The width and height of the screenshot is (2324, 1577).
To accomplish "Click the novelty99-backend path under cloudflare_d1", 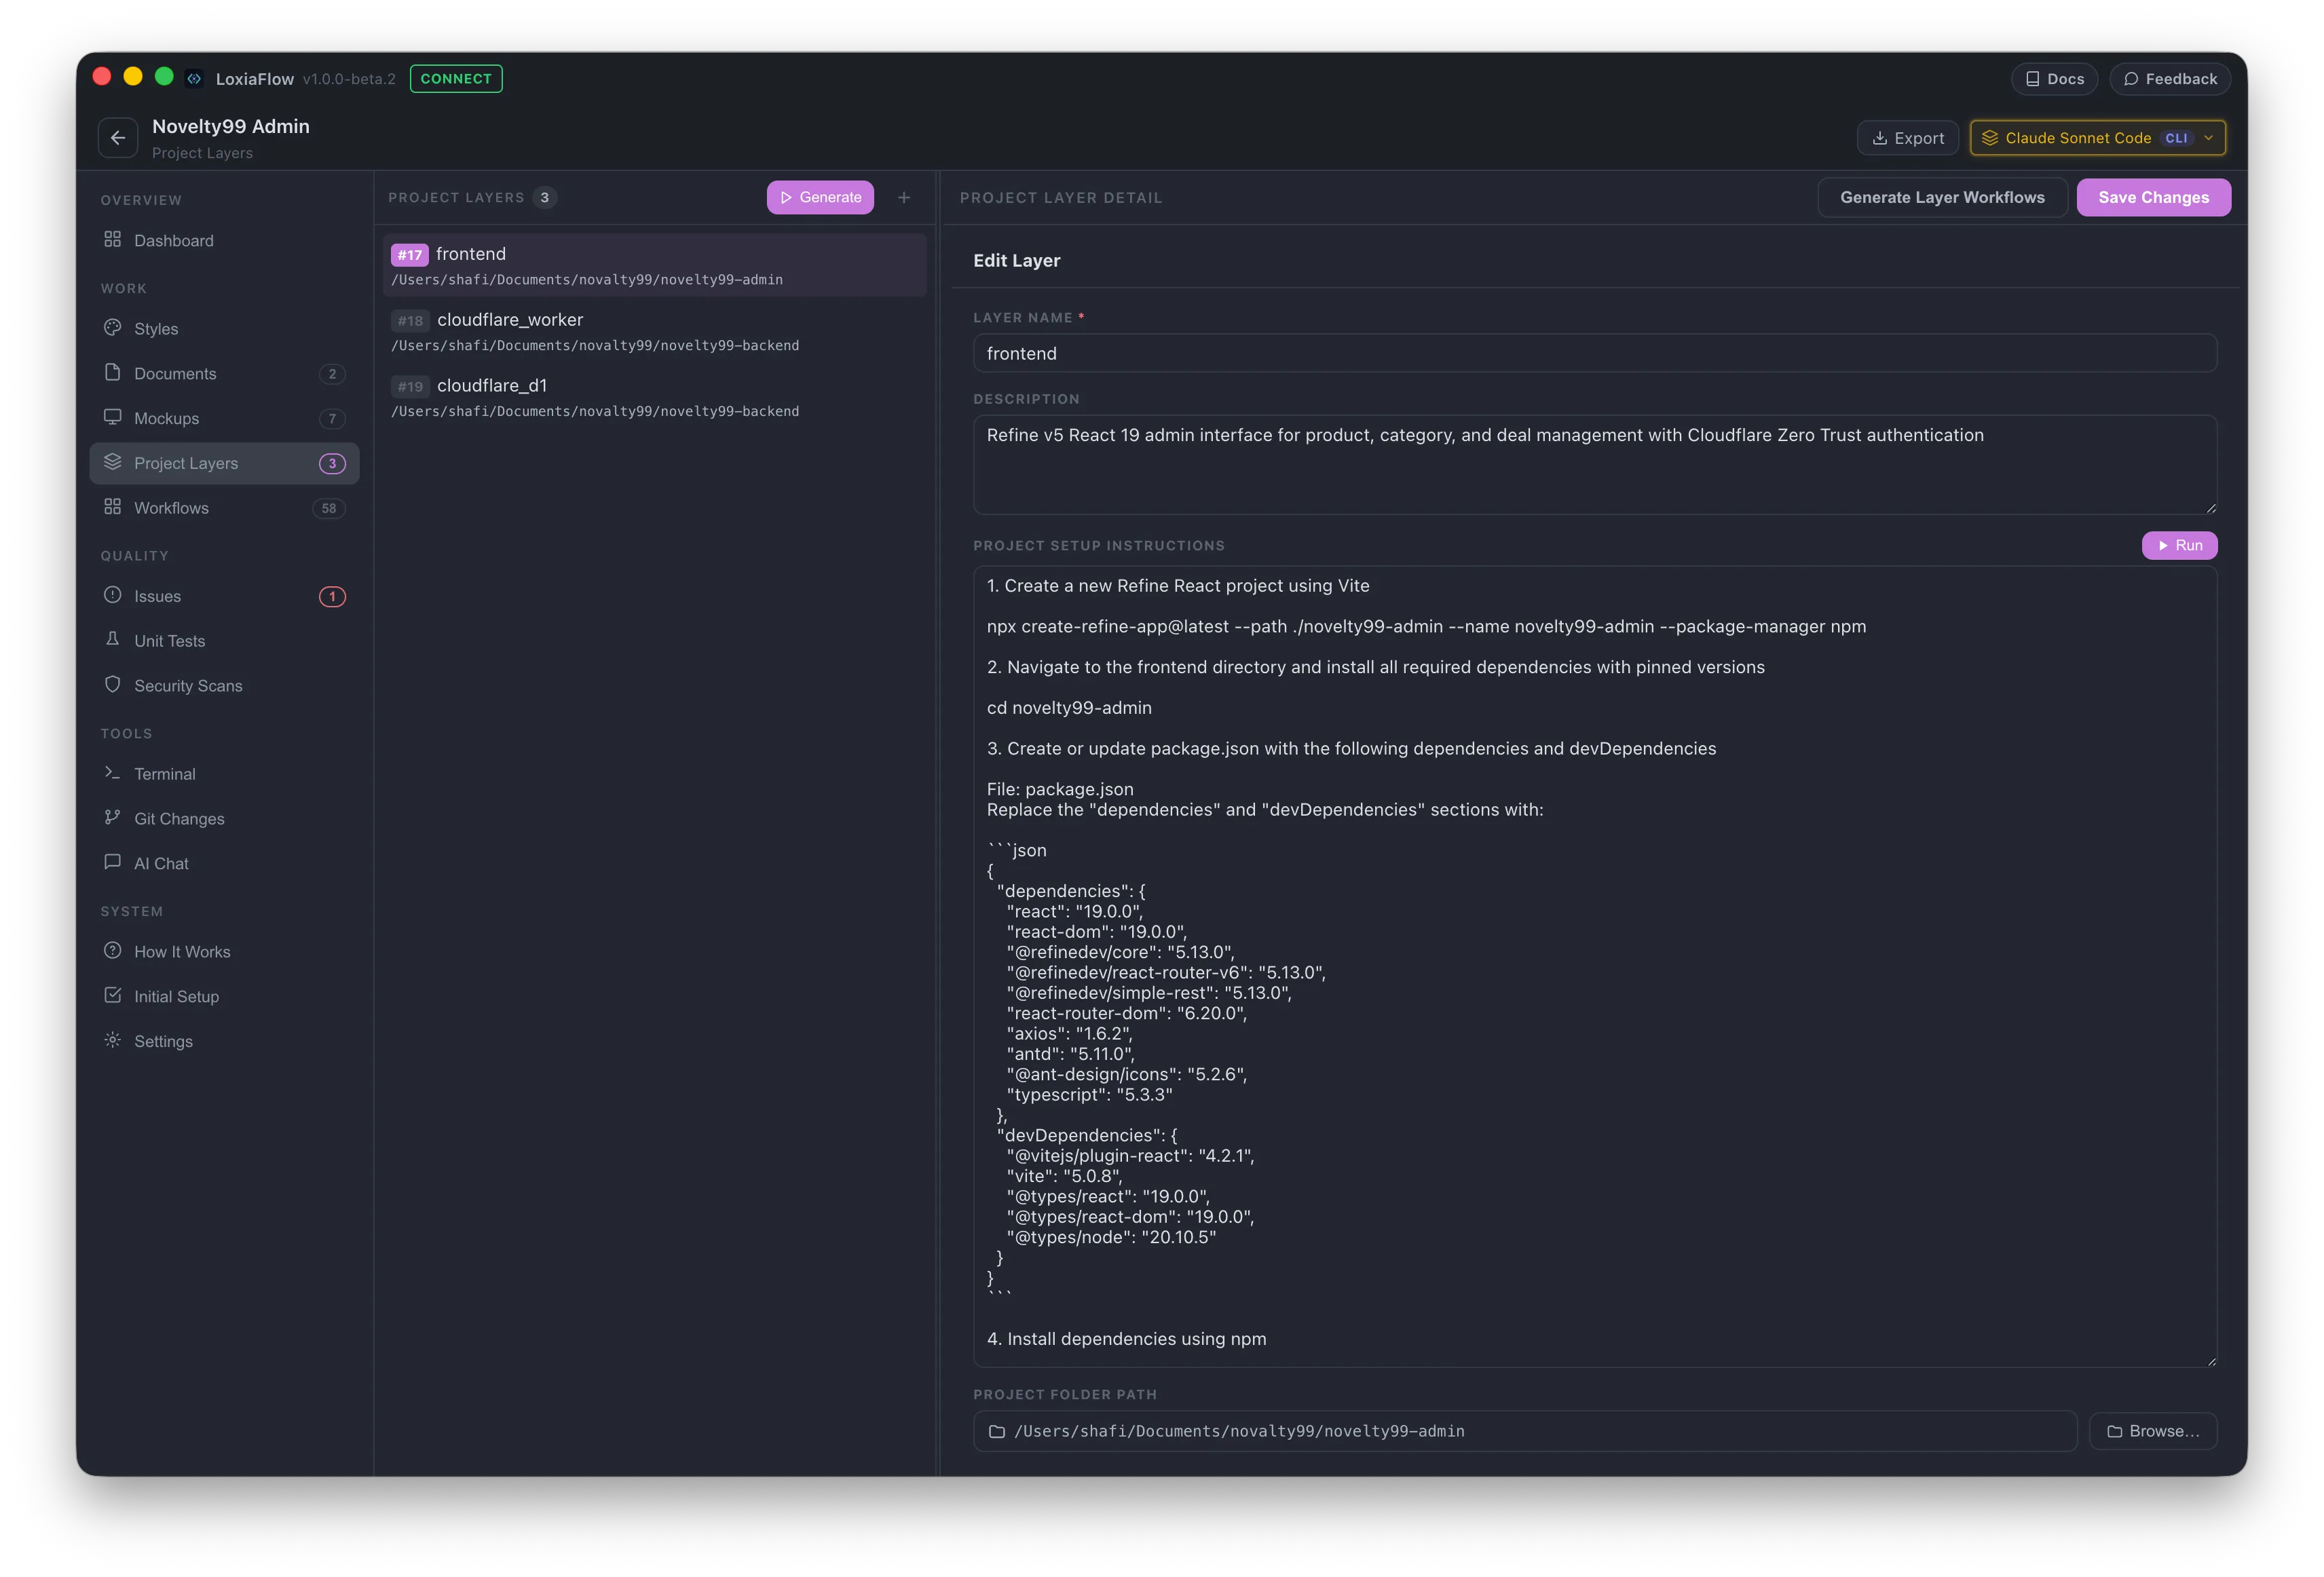I will (x=595, y=412).
